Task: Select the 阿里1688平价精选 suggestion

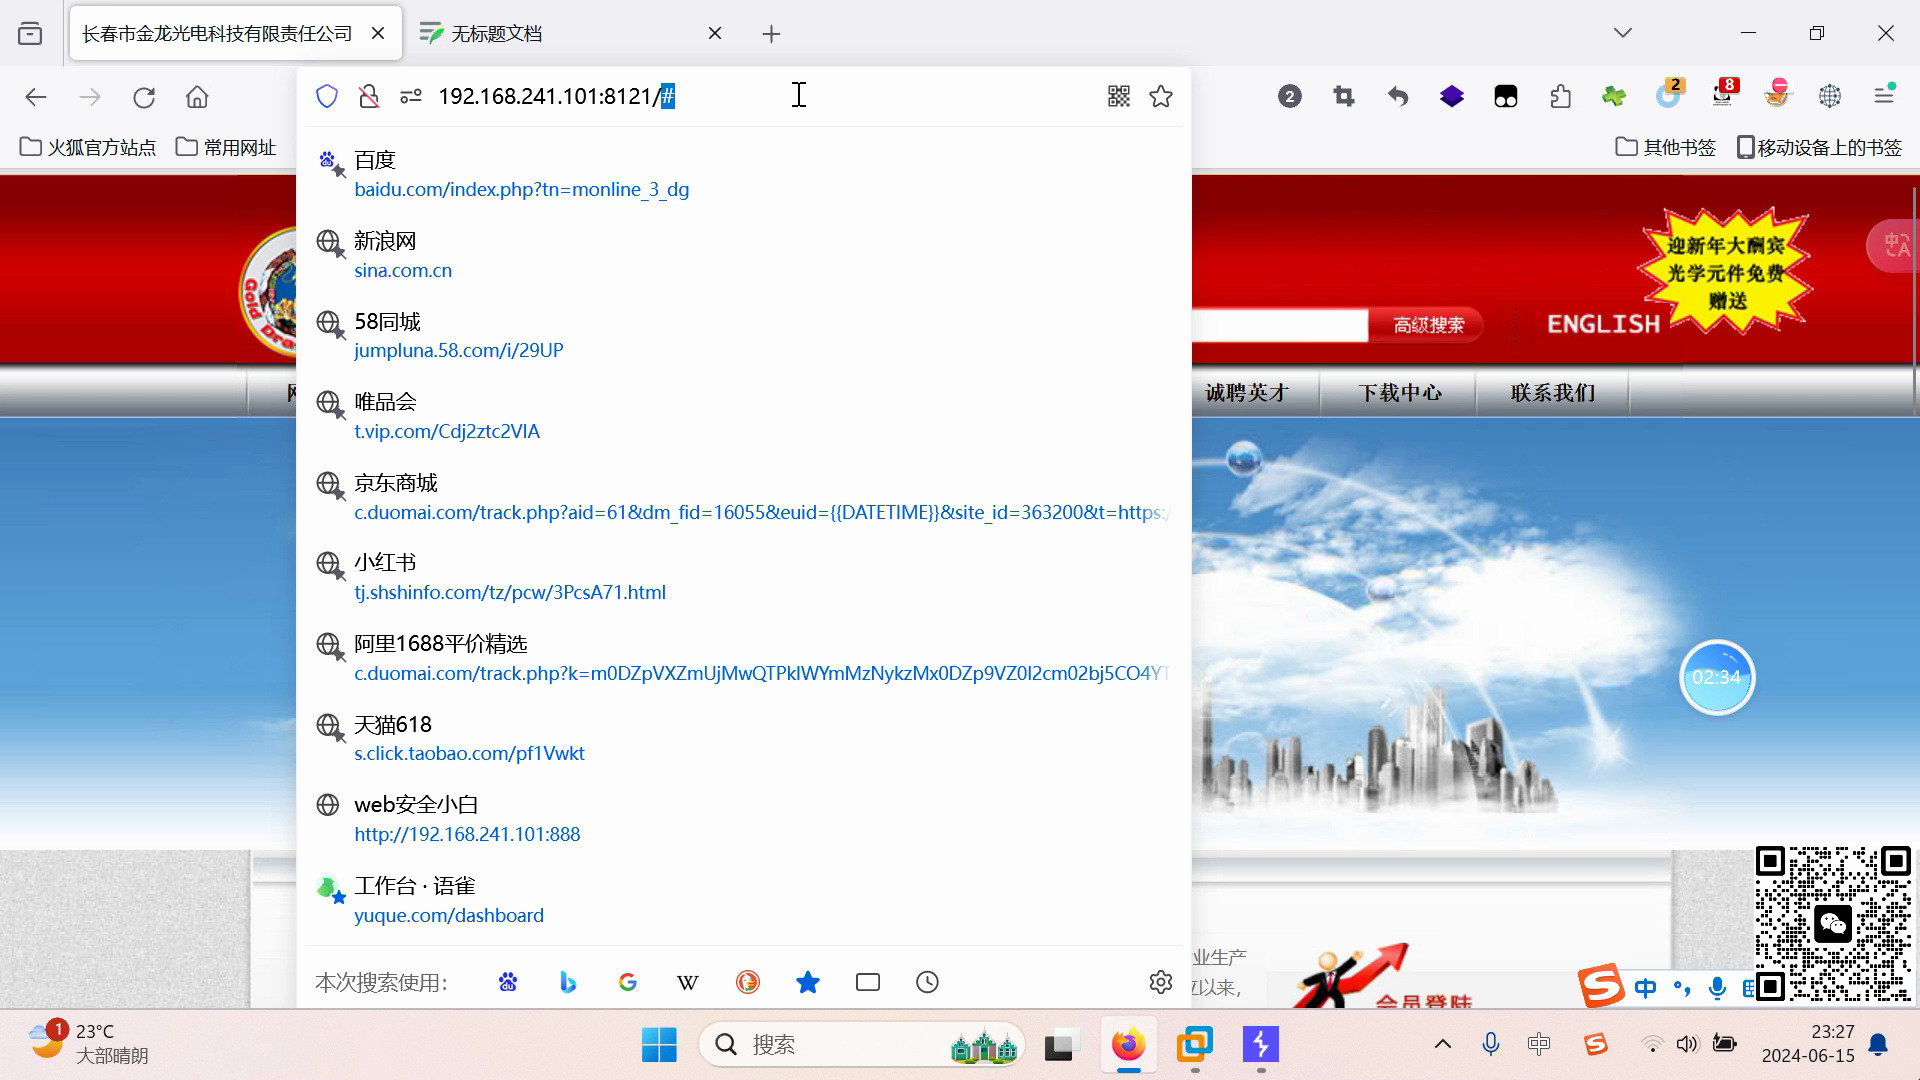Action: pos(744,658)
